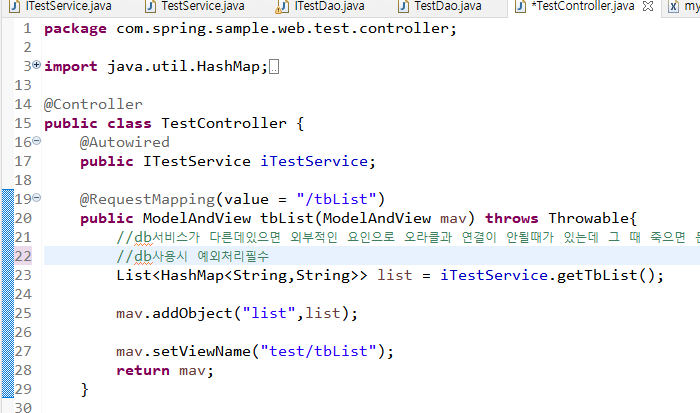This screenshot has height=413, width=700.
Task: Click the @Autowired annotation
Action: click(x=125, y=142)
